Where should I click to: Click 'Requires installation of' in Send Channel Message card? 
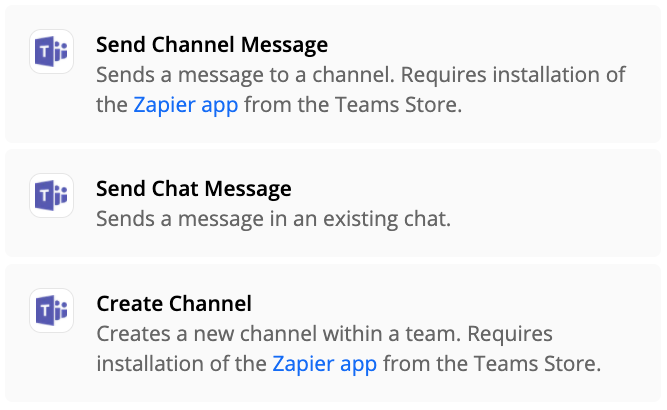[513, 75]
